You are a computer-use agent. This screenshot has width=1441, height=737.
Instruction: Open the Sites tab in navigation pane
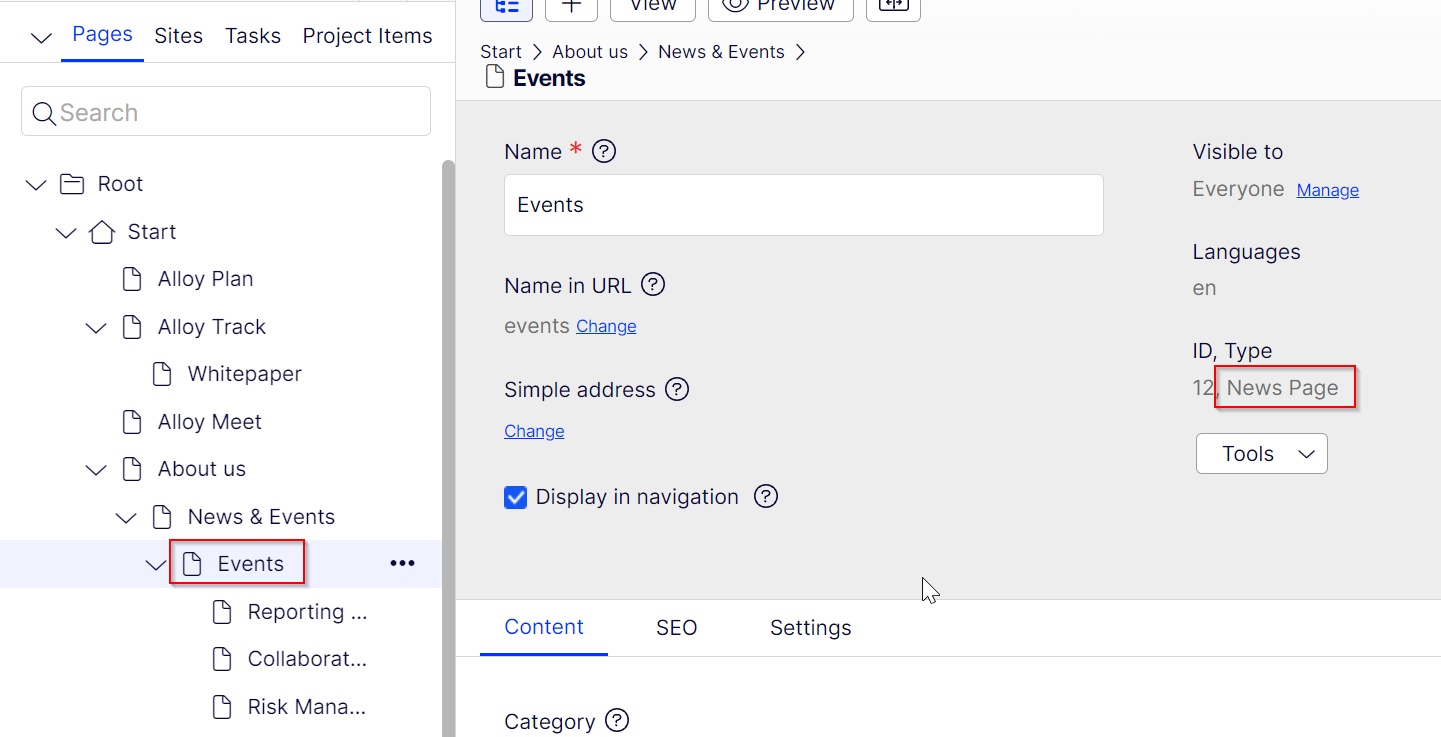tap(178, 36)
